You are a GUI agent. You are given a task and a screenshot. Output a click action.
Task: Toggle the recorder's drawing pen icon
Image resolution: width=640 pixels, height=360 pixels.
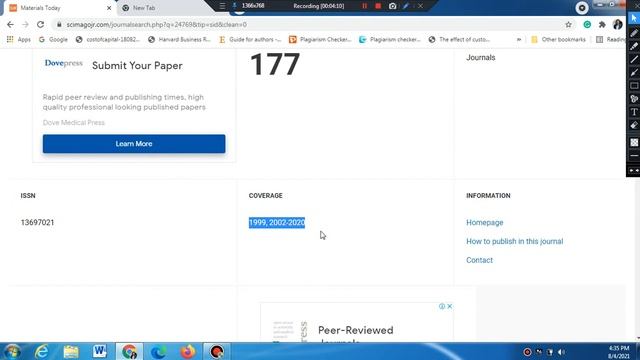tap(406, 6)
